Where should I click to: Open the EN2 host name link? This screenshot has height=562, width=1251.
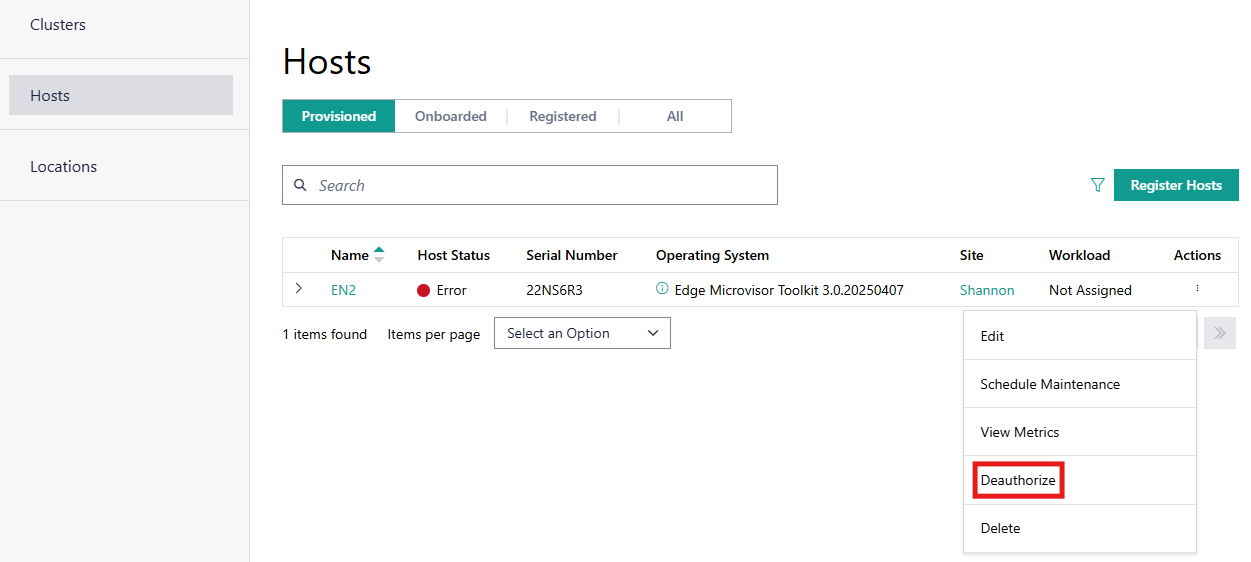[343, 290]
